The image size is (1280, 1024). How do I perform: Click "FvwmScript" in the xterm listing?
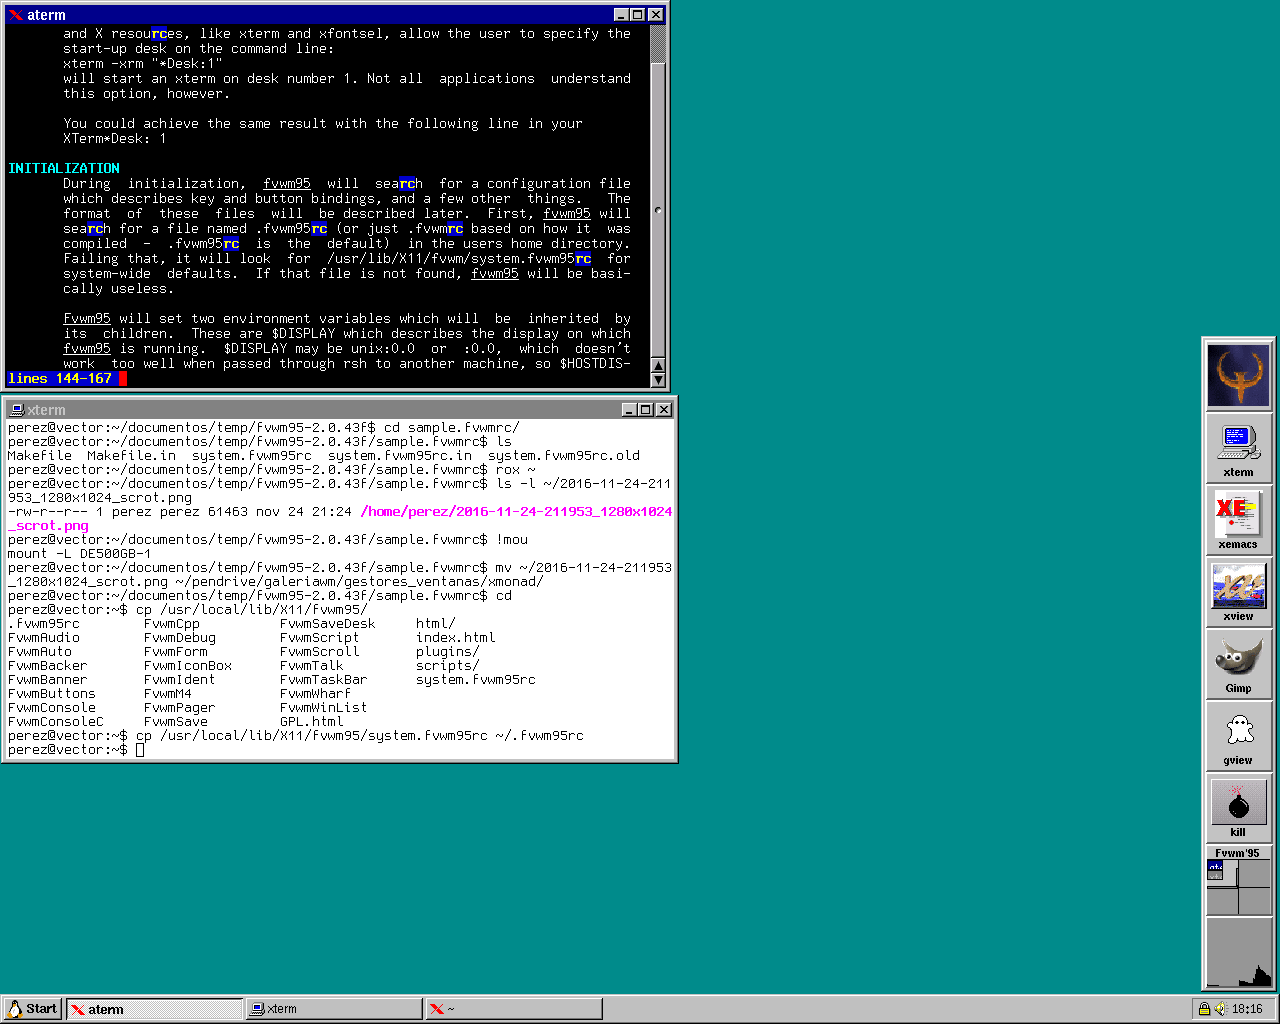pos(320,638)
